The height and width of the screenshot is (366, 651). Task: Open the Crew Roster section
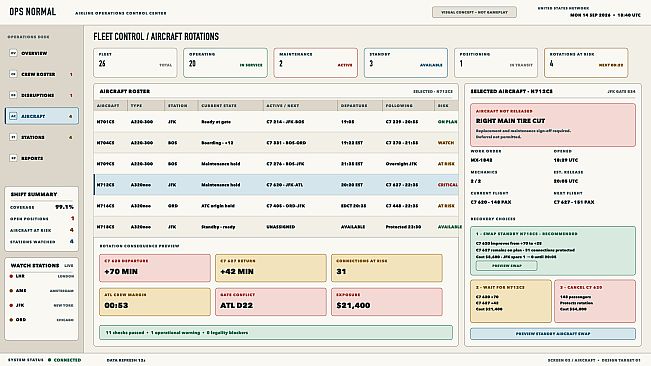[42, 74]
